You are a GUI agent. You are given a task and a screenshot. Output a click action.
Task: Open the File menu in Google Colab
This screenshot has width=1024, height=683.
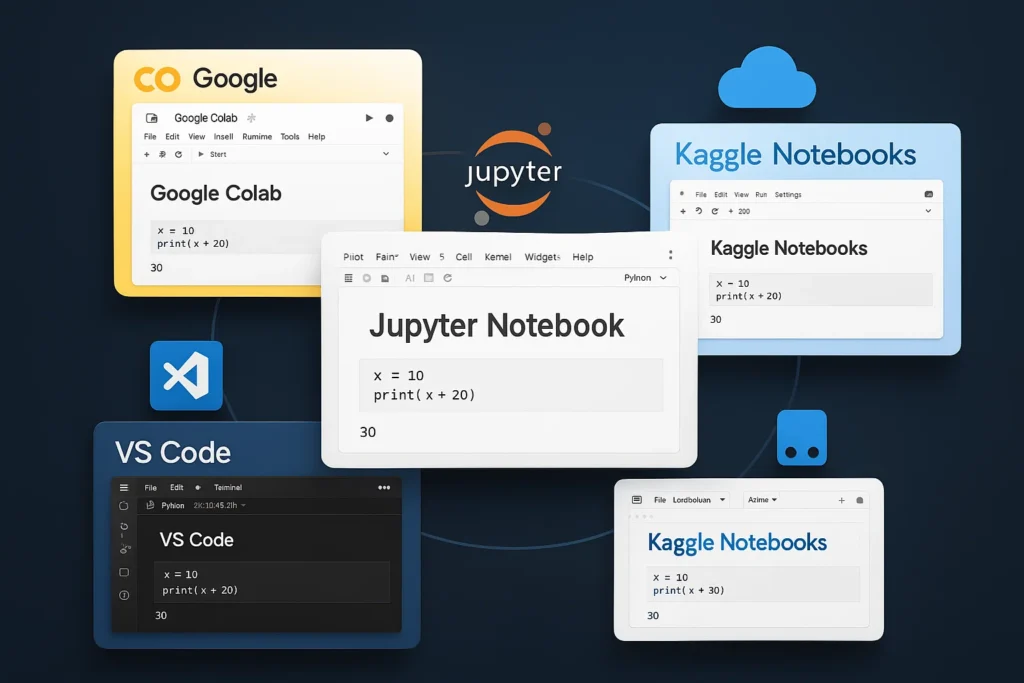click(x=150, y=136)
